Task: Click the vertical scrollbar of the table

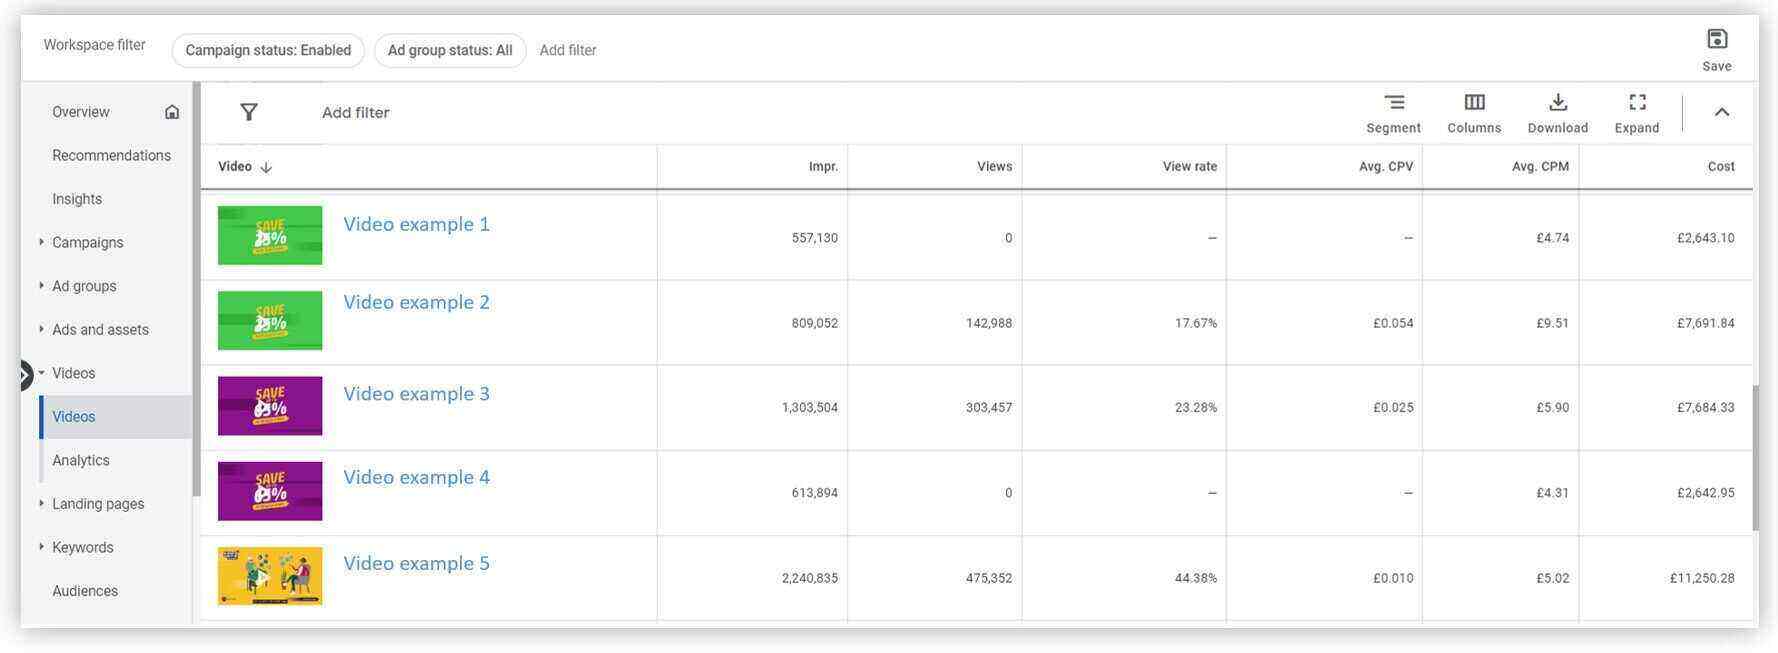Action: pos(1755,458)
